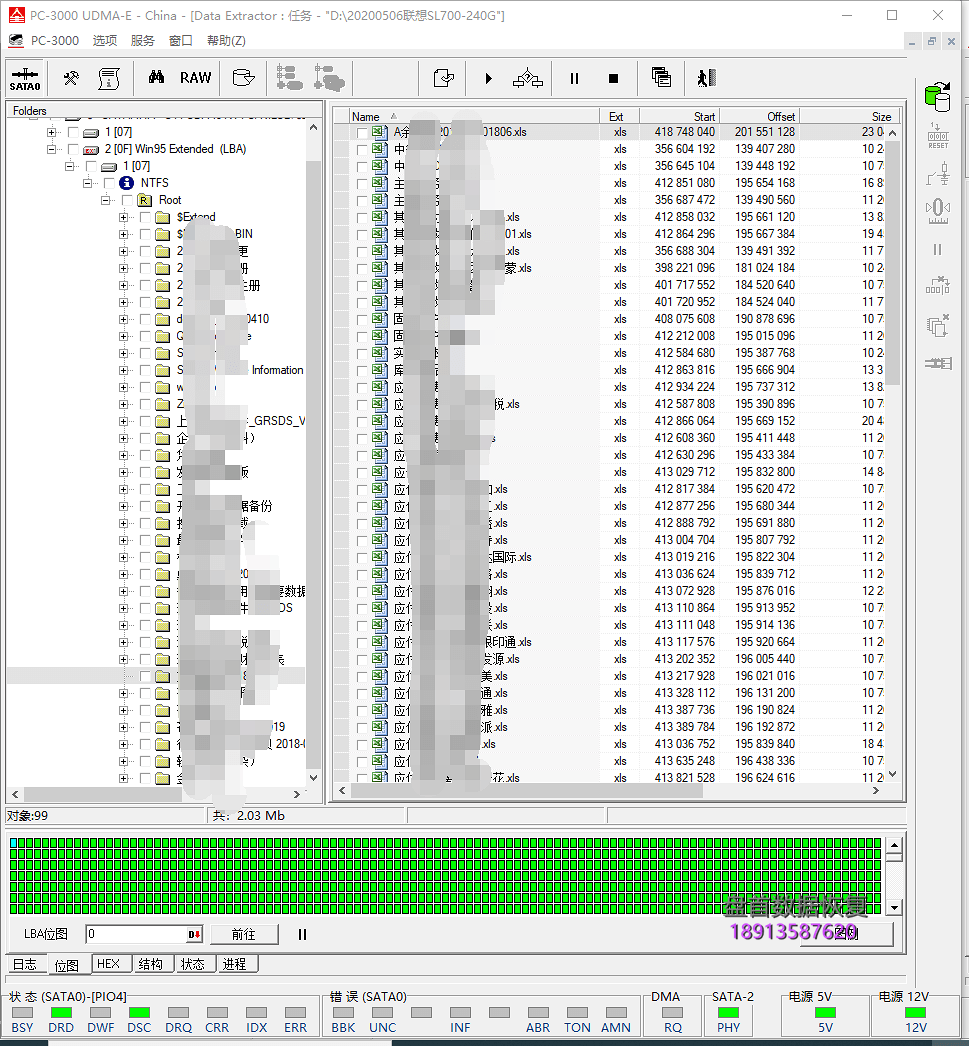Open the folder save-to-disk icon
Viewport: 969px width, 1046px height.
[243, 78]
